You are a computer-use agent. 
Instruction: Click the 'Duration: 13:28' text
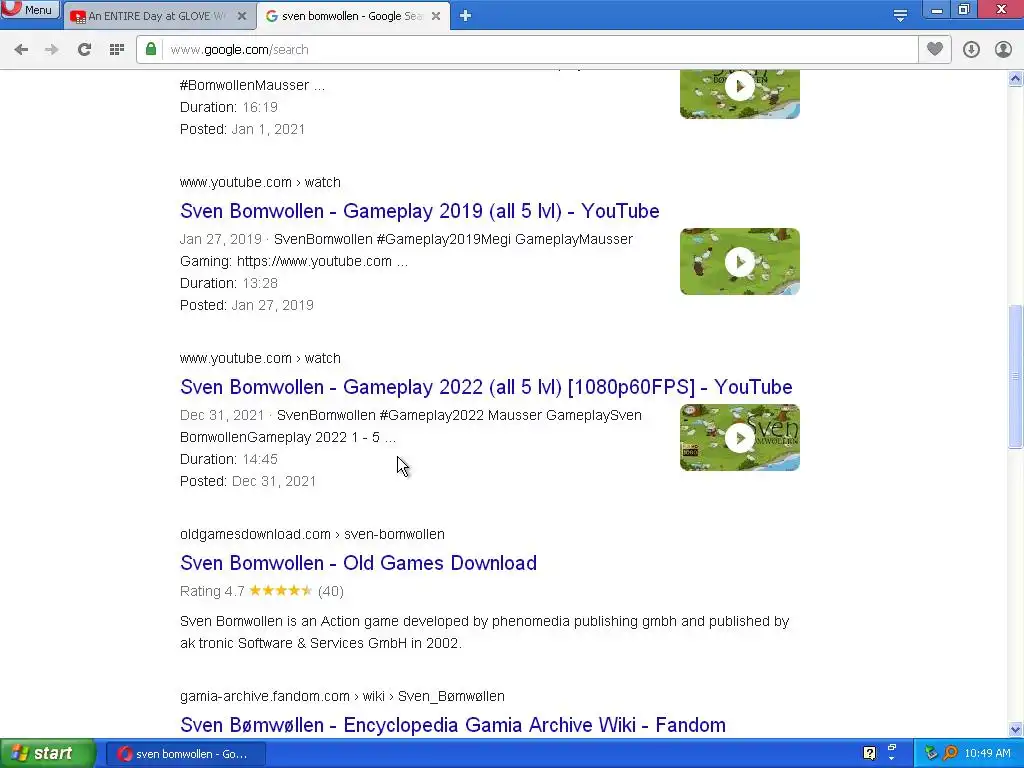pyautogui.click(x=229, y=283)
